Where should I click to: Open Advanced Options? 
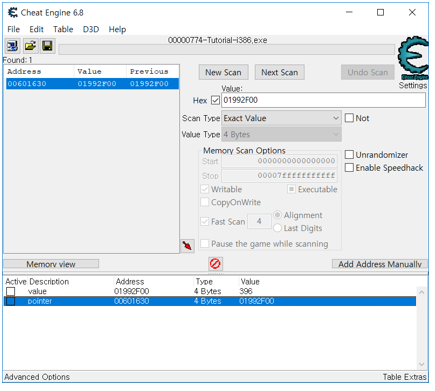[x=37, y=377]
